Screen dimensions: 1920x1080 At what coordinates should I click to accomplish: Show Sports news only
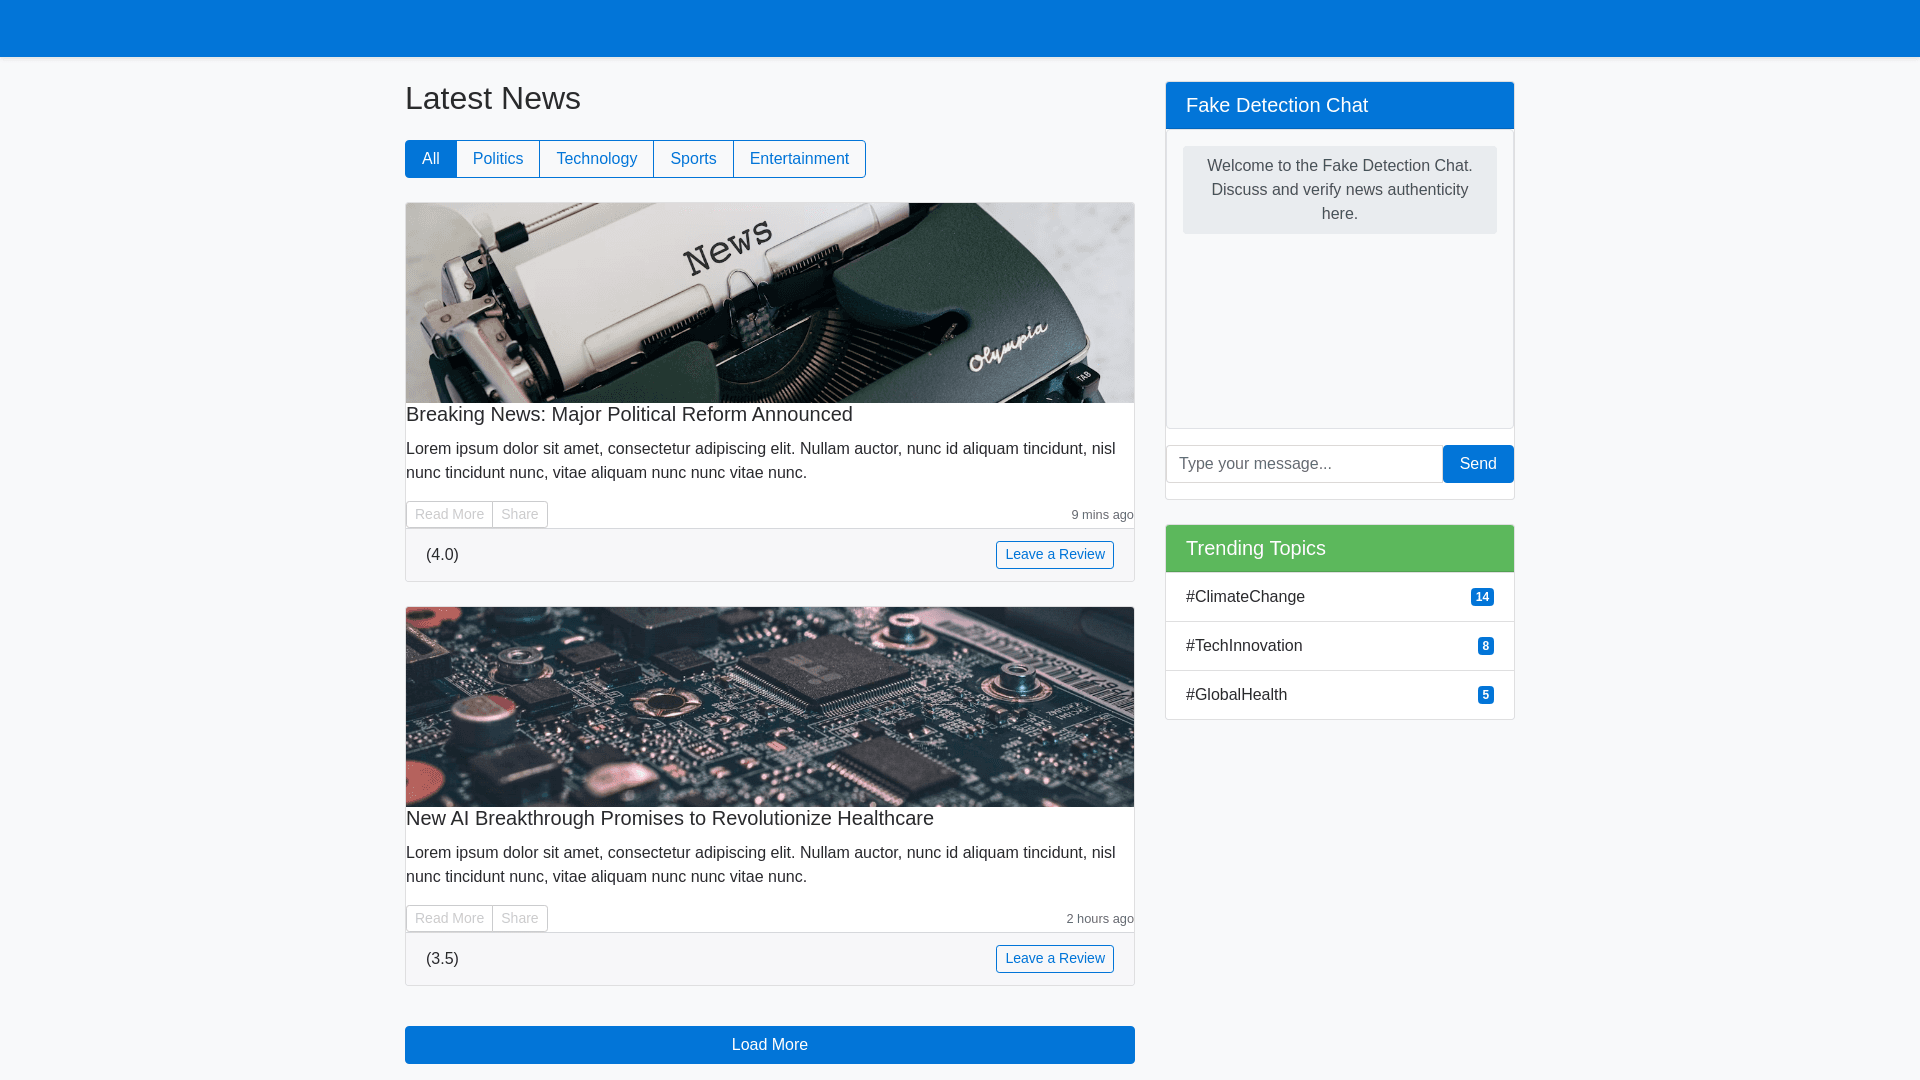click(693, 159)
